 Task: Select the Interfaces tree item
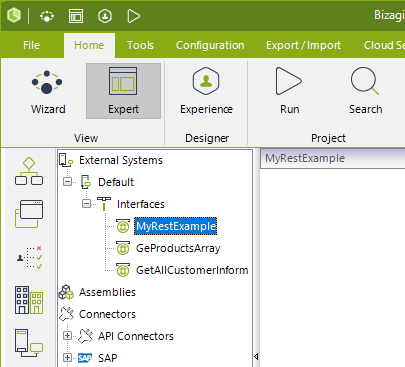click(x=141, y=204)
